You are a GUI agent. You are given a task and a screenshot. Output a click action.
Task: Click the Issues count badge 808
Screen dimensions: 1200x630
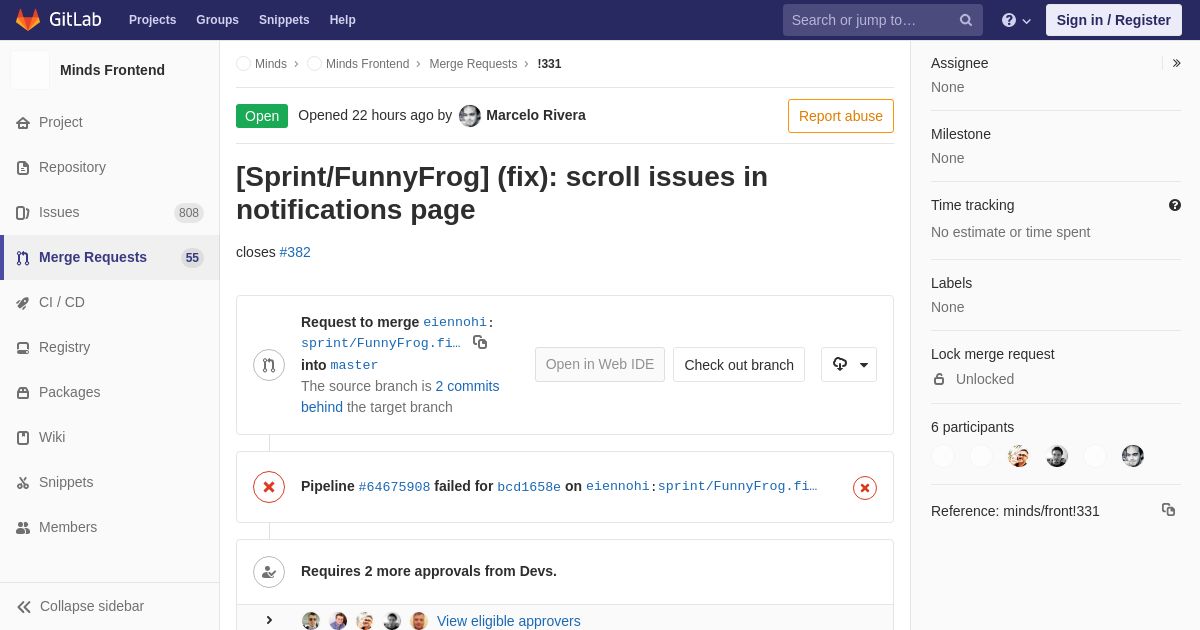189,213
